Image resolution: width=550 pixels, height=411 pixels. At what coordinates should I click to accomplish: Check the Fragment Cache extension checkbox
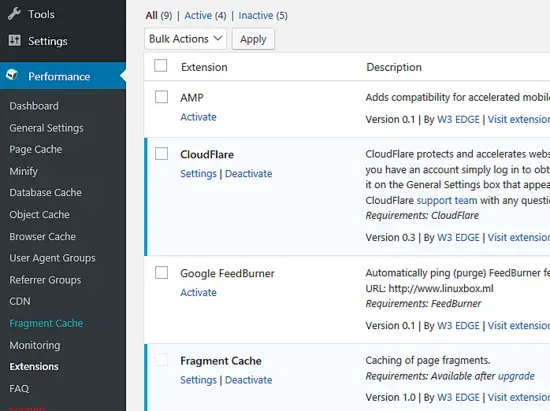coord(161,360)
